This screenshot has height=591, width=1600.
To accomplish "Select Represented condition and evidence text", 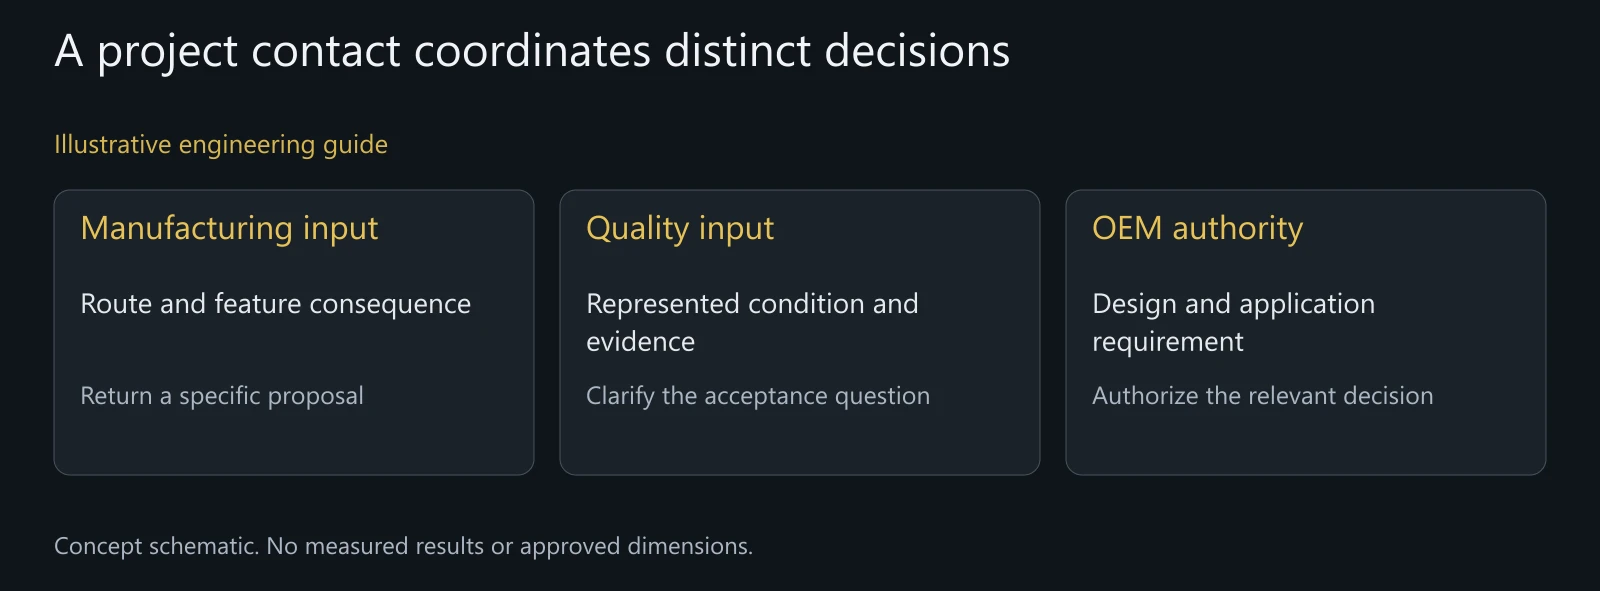I will (x=752, y=322).
